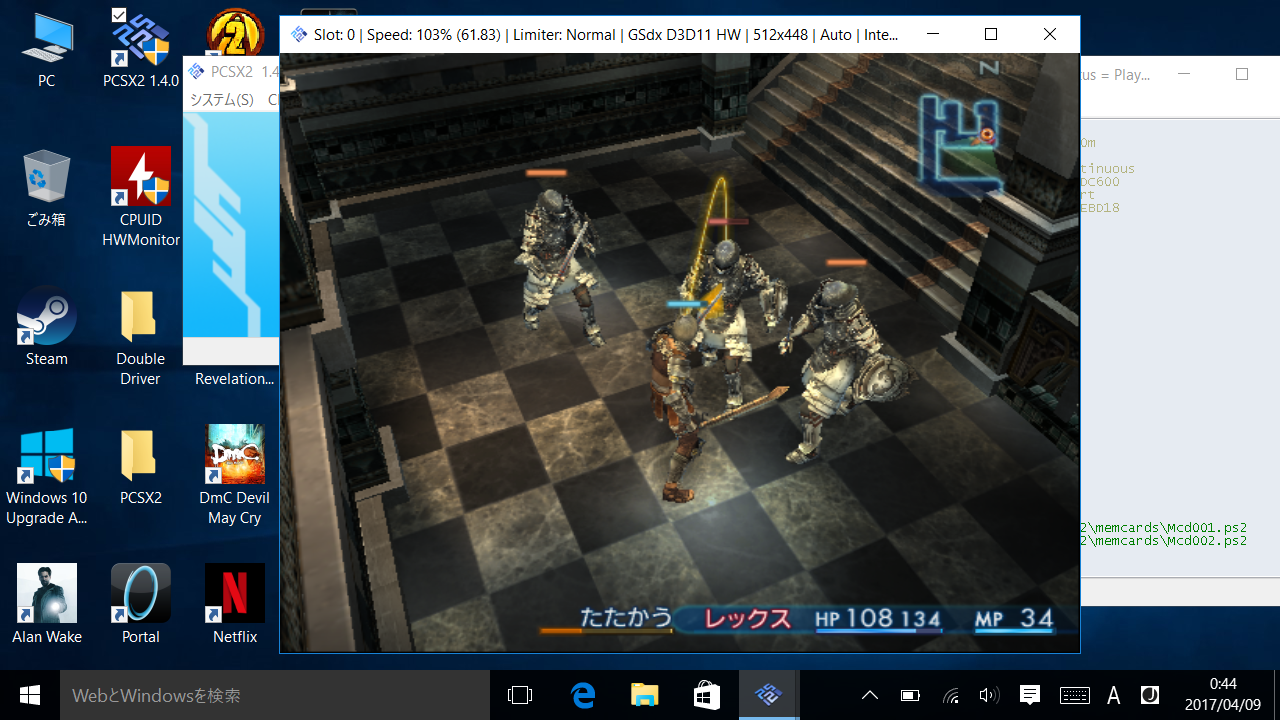Click the PCSX2 main window title bar
This screenshot has height=720, width=1280.
pyautogui.click(x=233, y=72)
